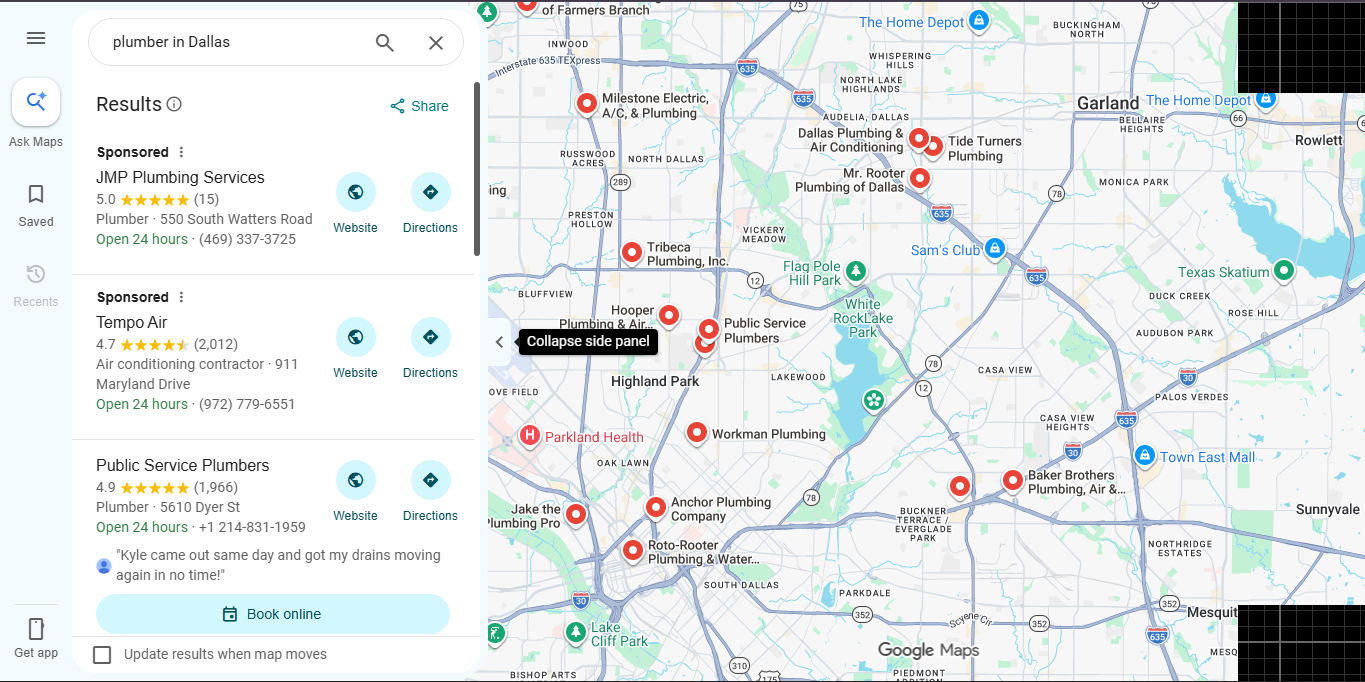Click Parkland Health hospital marker

click(530, 436)
